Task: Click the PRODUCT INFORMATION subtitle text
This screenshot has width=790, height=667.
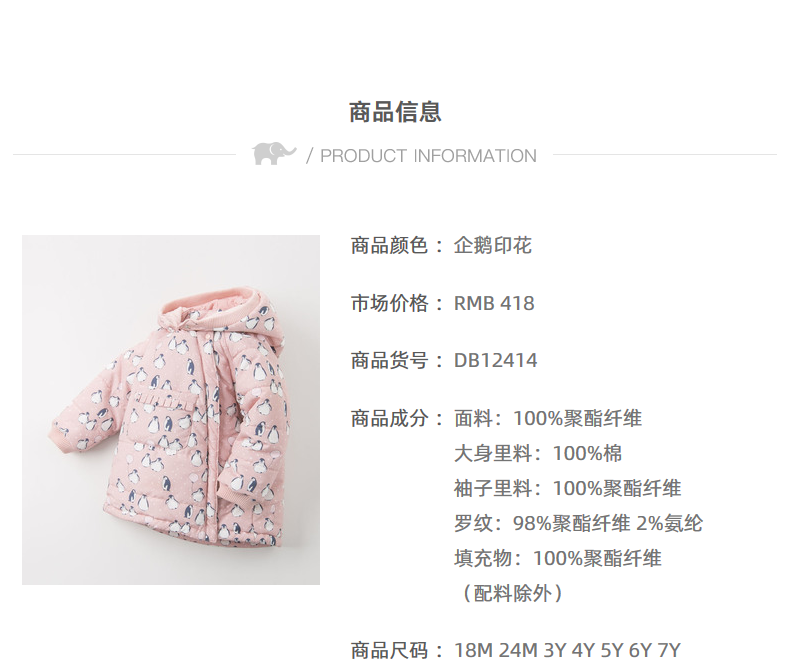Action: click(x=428, y=156)
